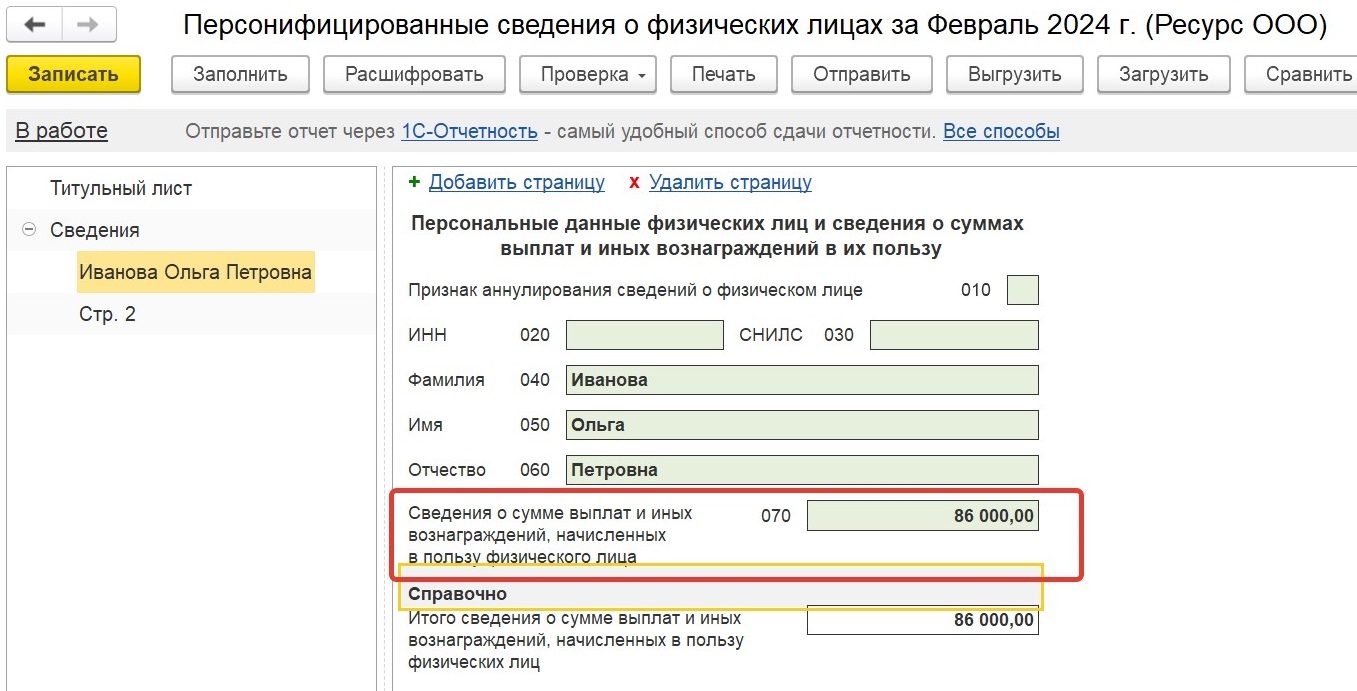Screen dimensions: 1357x691
Task: Click the Заполнить button
Action: pyautogui.click(x=240, y=74)
